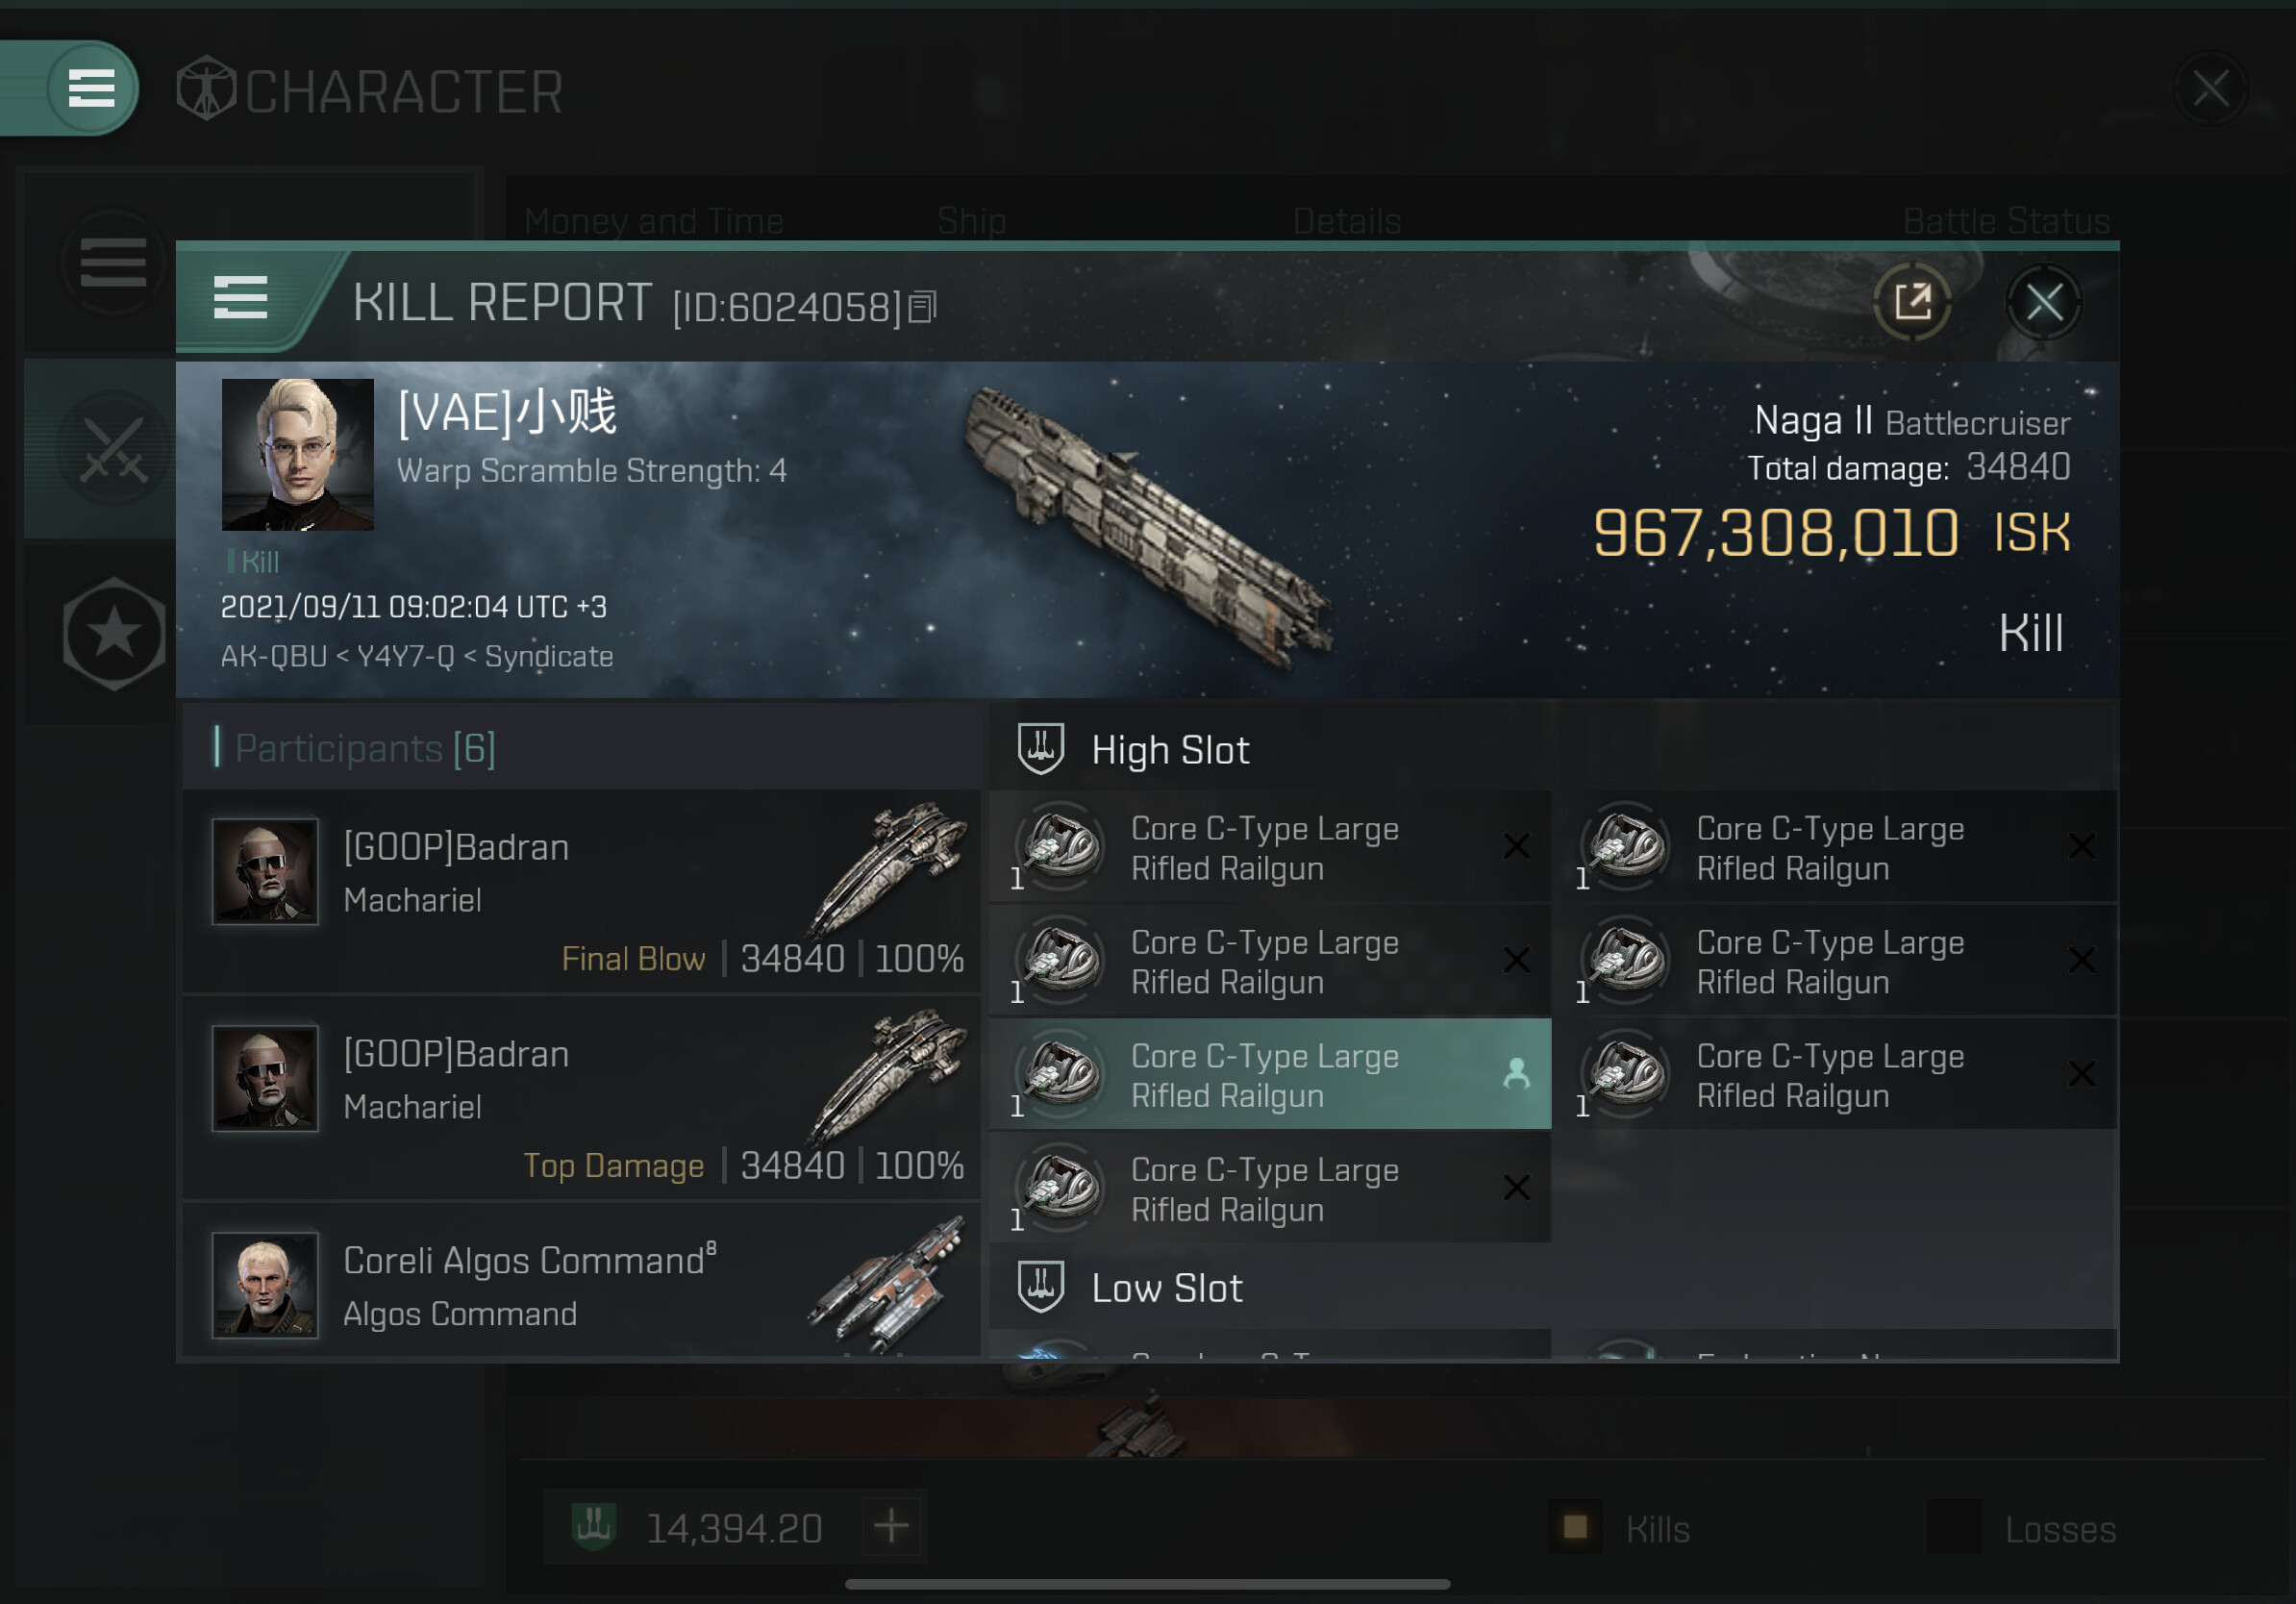Click the person icon on highlighted Railgun
Viewport: 2296px width, 1604px height.
coord(1516,1074)
